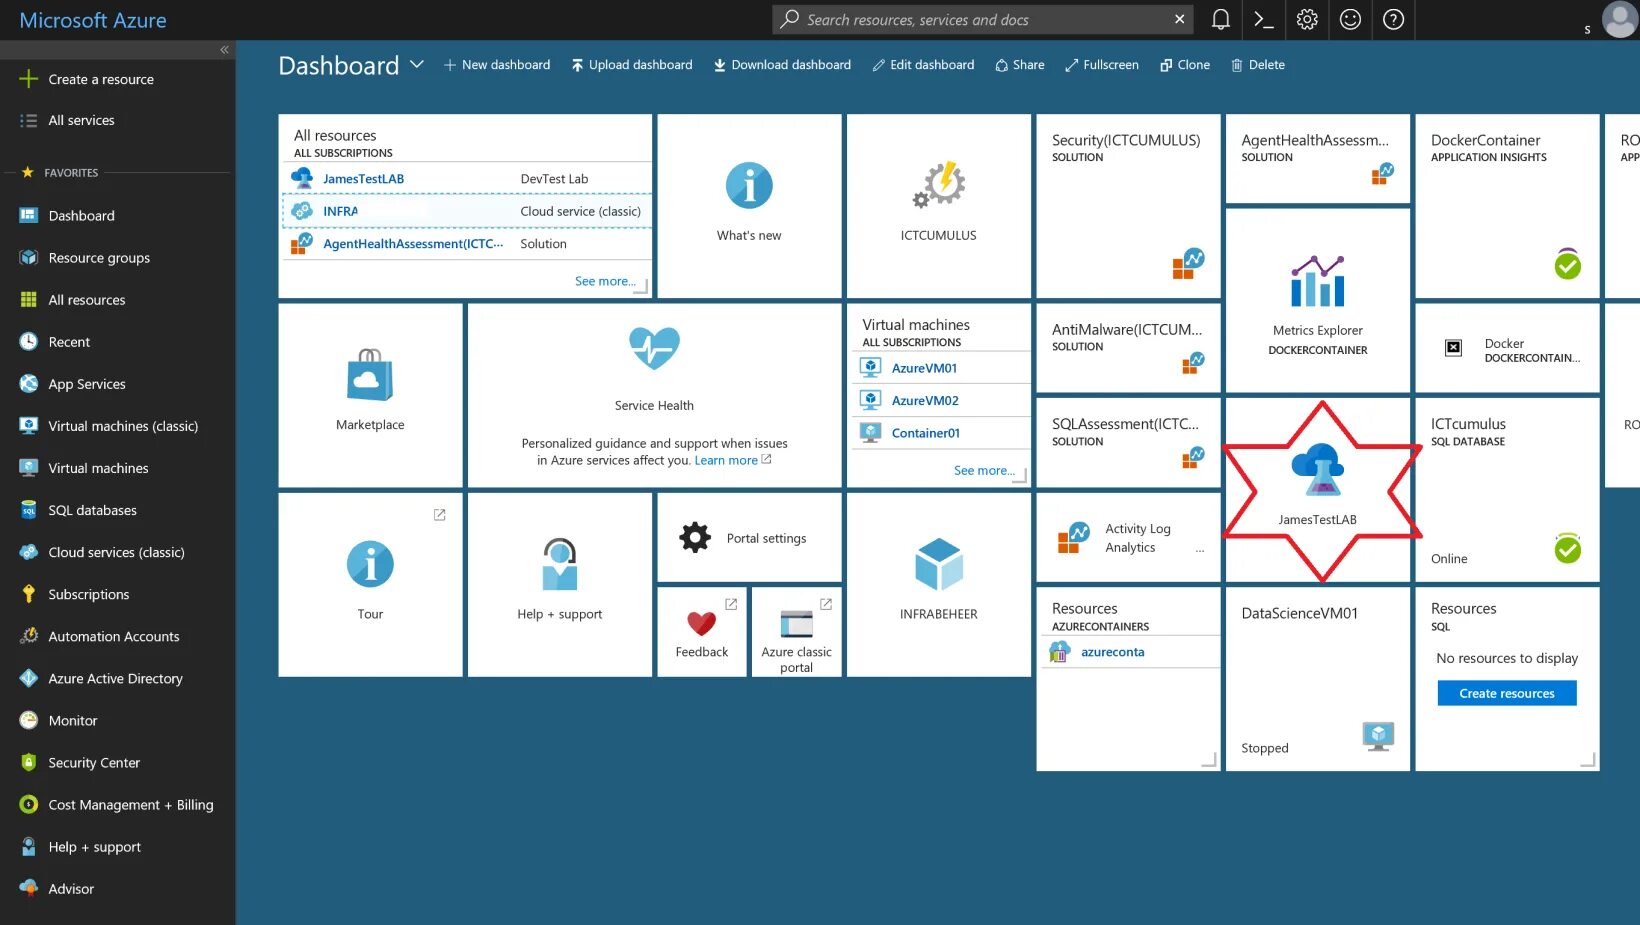
Task: Open the help question mark icon
Action: 1393,19
